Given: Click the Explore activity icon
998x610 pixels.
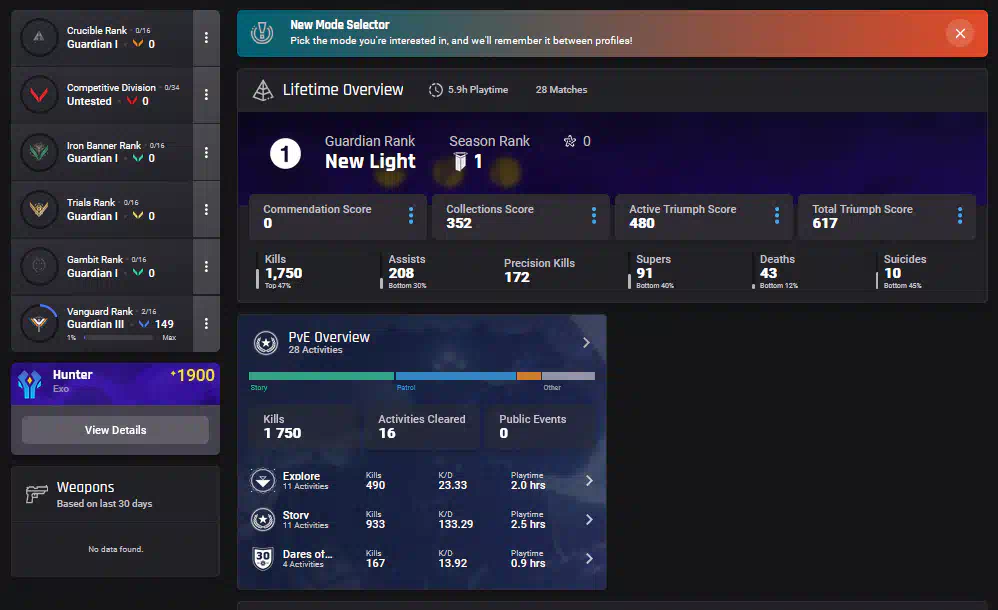Looking at the screenshot, I should click(x=263, y=481).
